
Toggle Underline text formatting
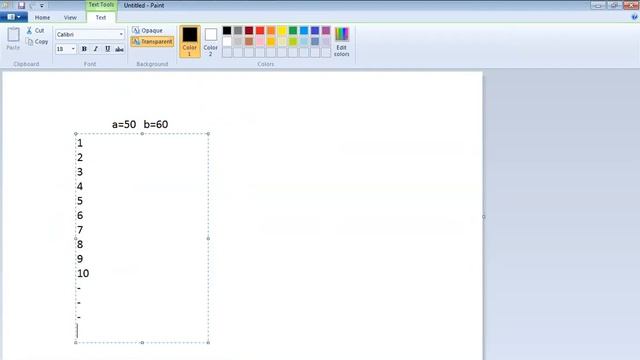pos(107,49)
